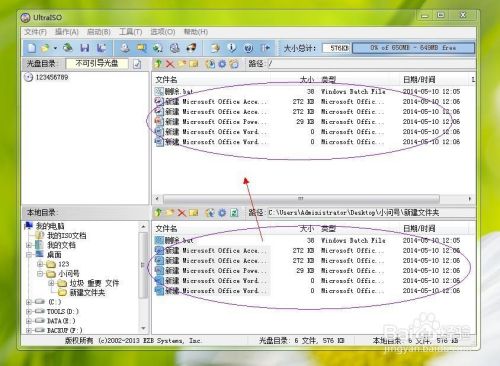Open the dropdown arrow beside Open icon
This screenshot has width=500, height=366.
[55, 48]
